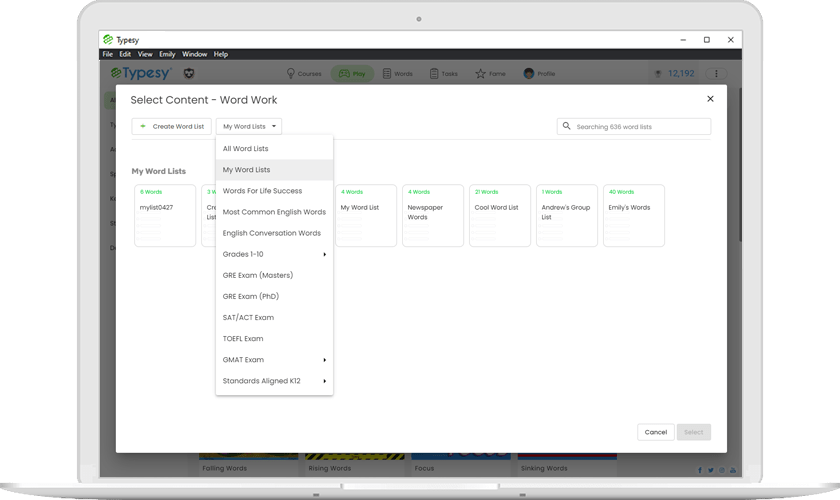
Task: Click the Typesy title bar app icon
Action: 108,40
